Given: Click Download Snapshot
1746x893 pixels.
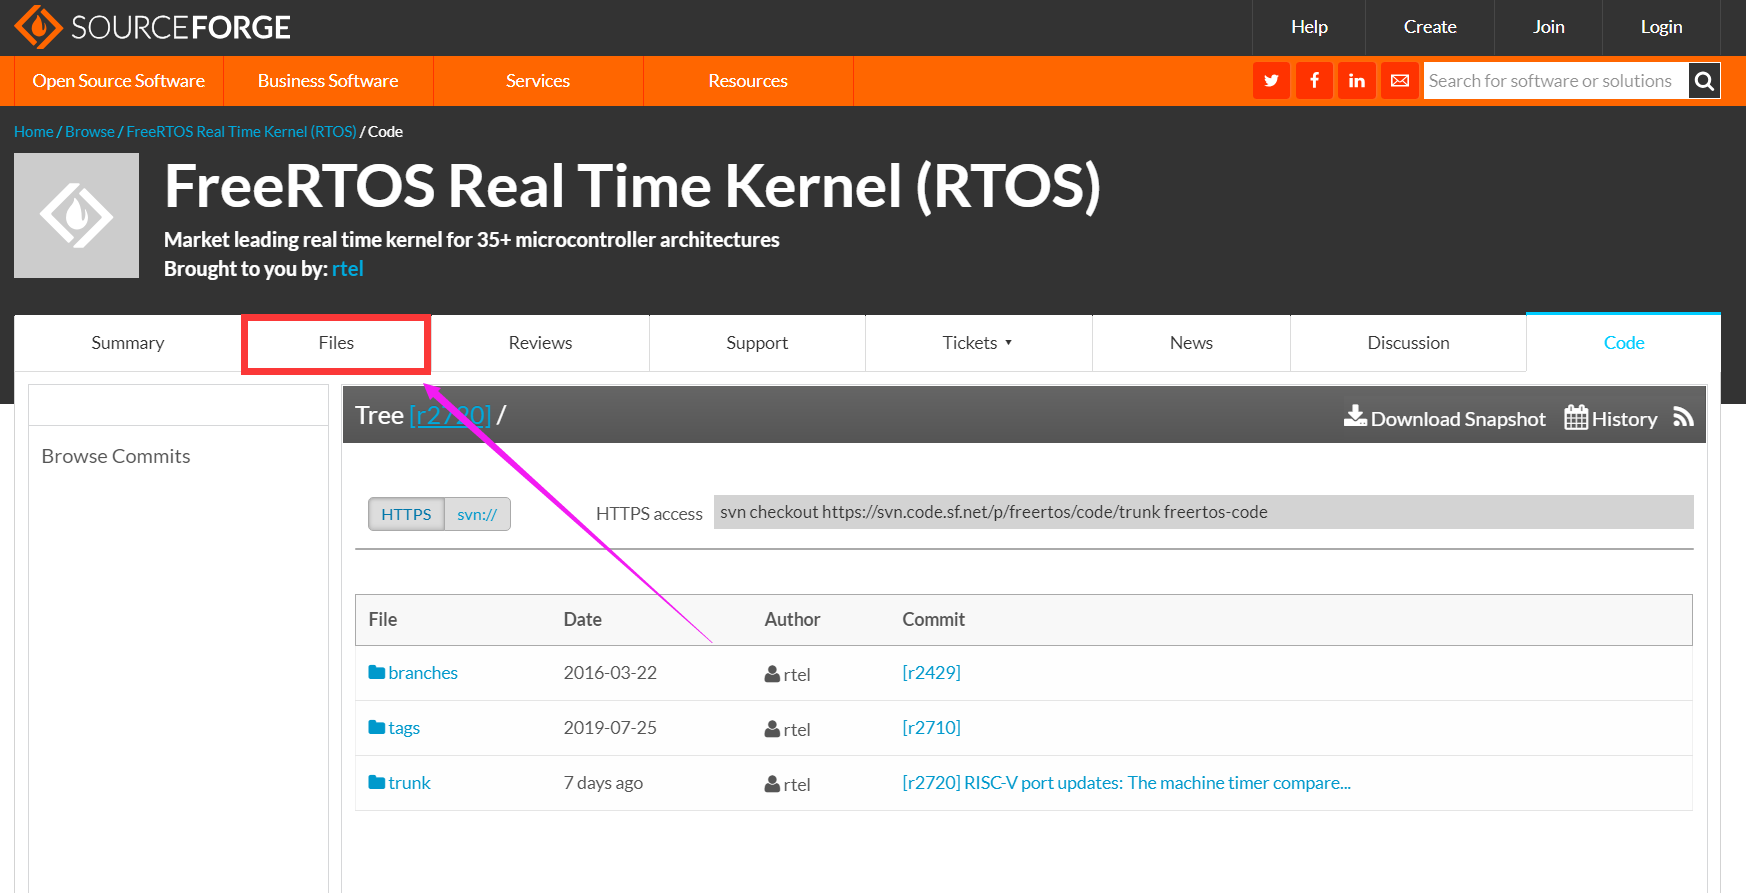Looking at the screenshot, I should 1445,418.
